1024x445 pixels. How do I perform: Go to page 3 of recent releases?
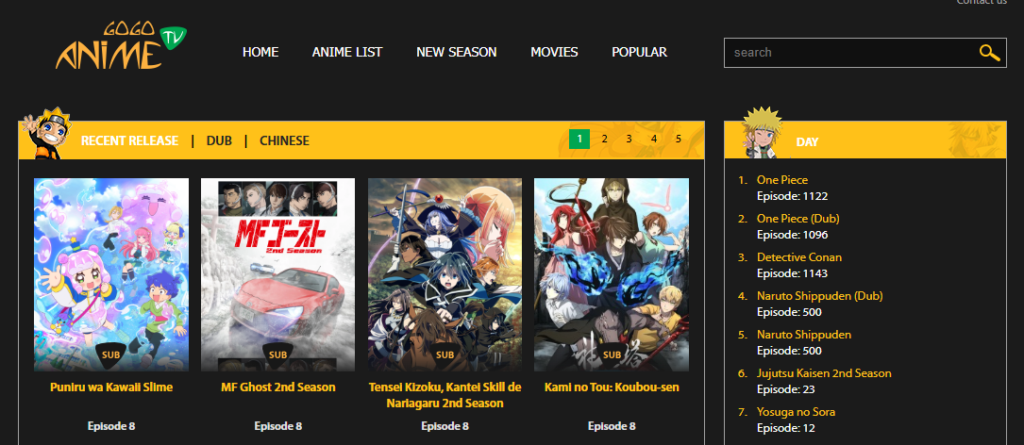pyautogui.click(x=629, y=139)
